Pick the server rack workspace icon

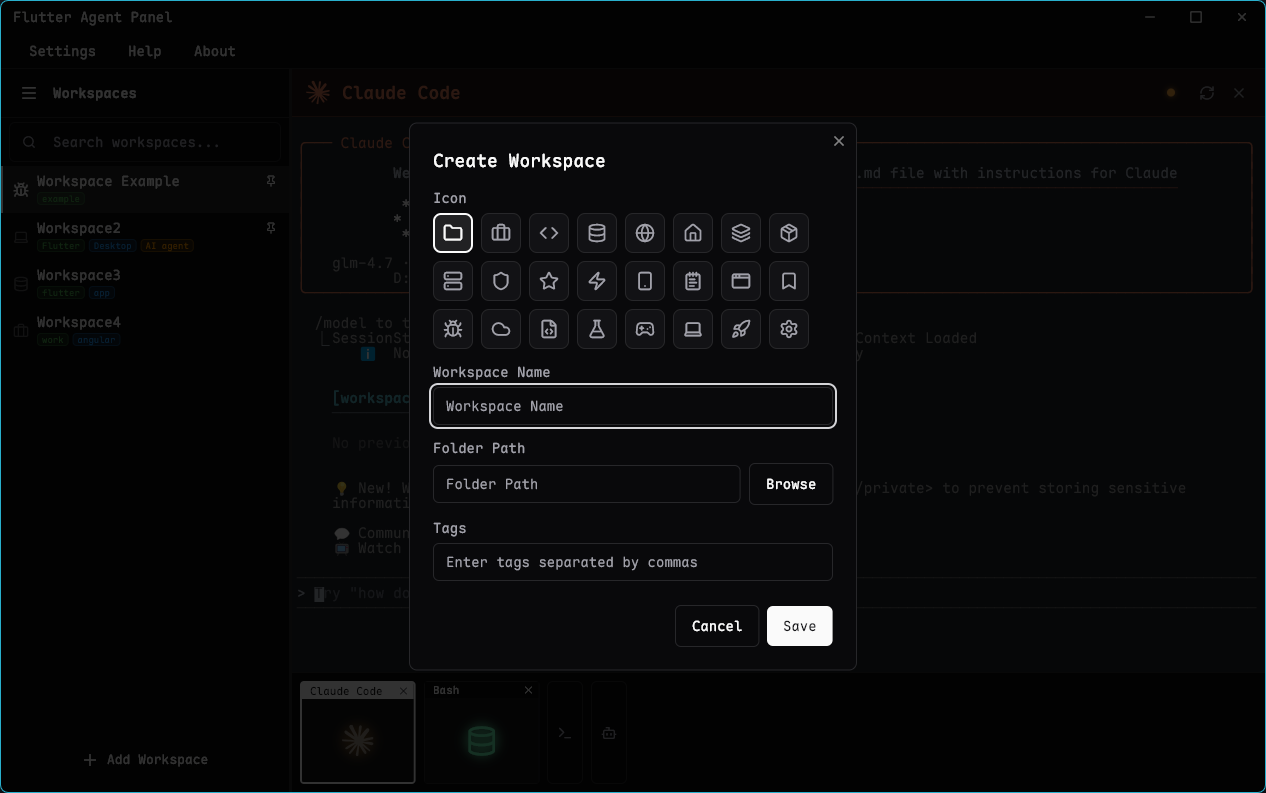tap(453, 281)
